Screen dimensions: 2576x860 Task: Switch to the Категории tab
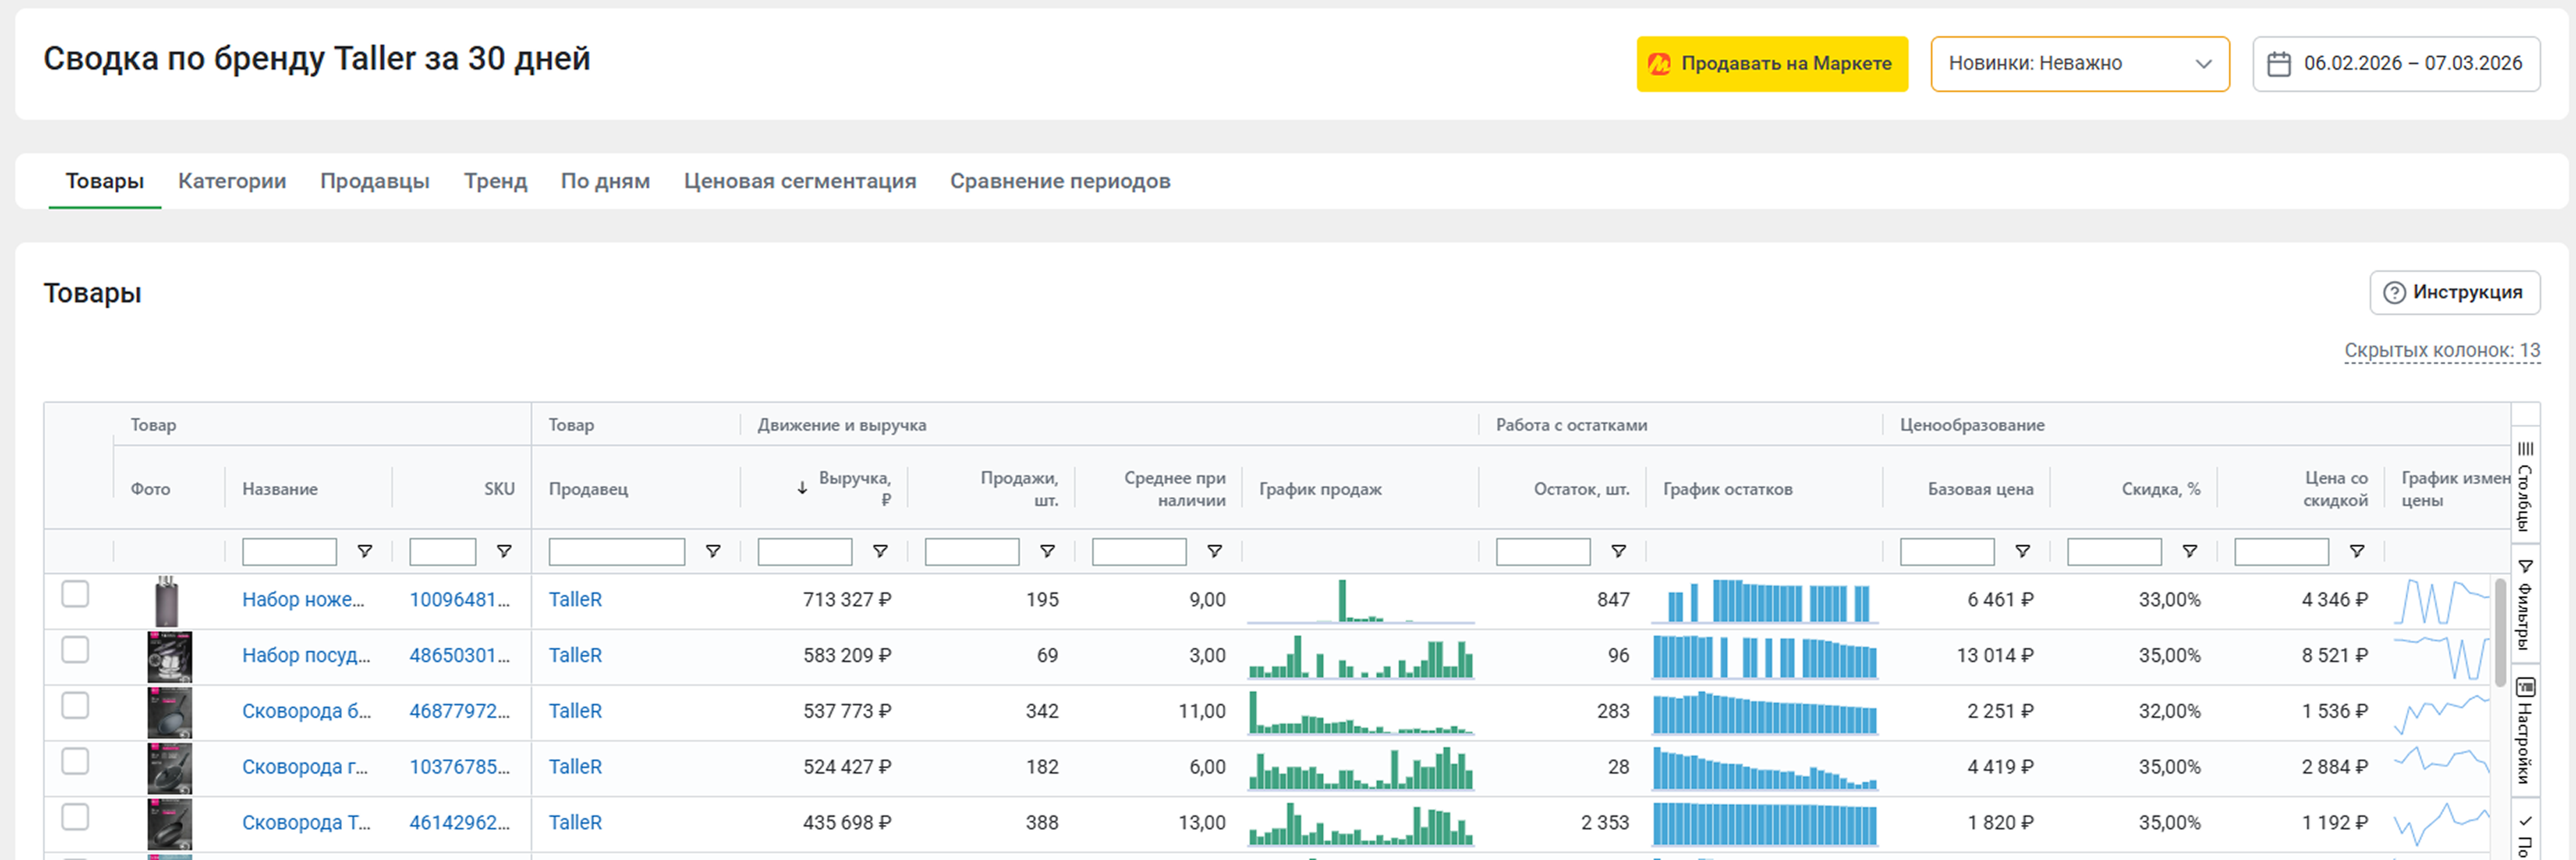[232, 181]
